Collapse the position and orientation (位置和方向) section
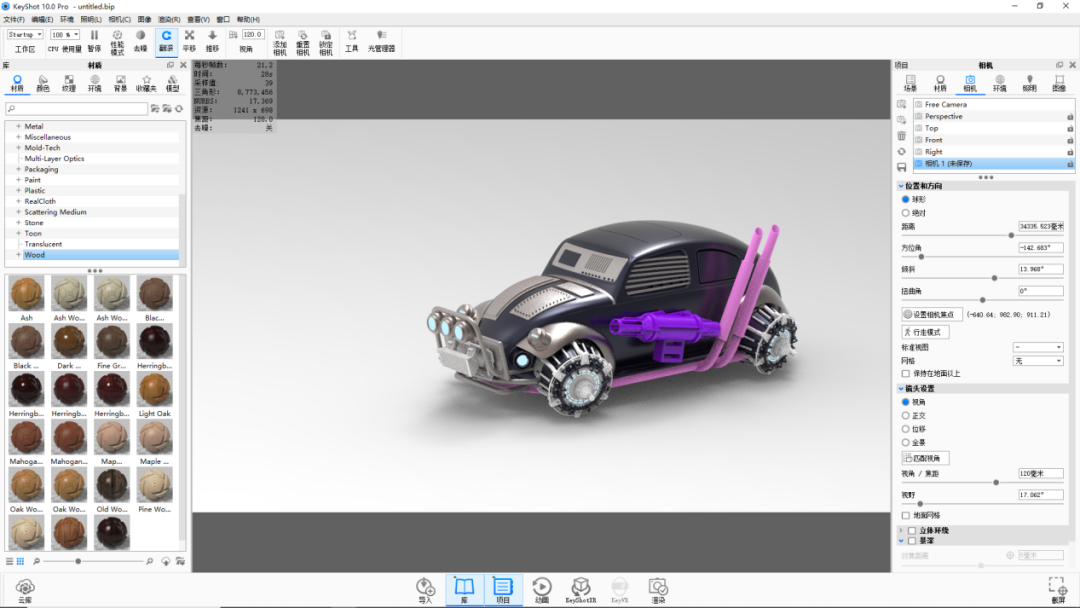Screen dimensions: 1080x608 tap(901, 186)
